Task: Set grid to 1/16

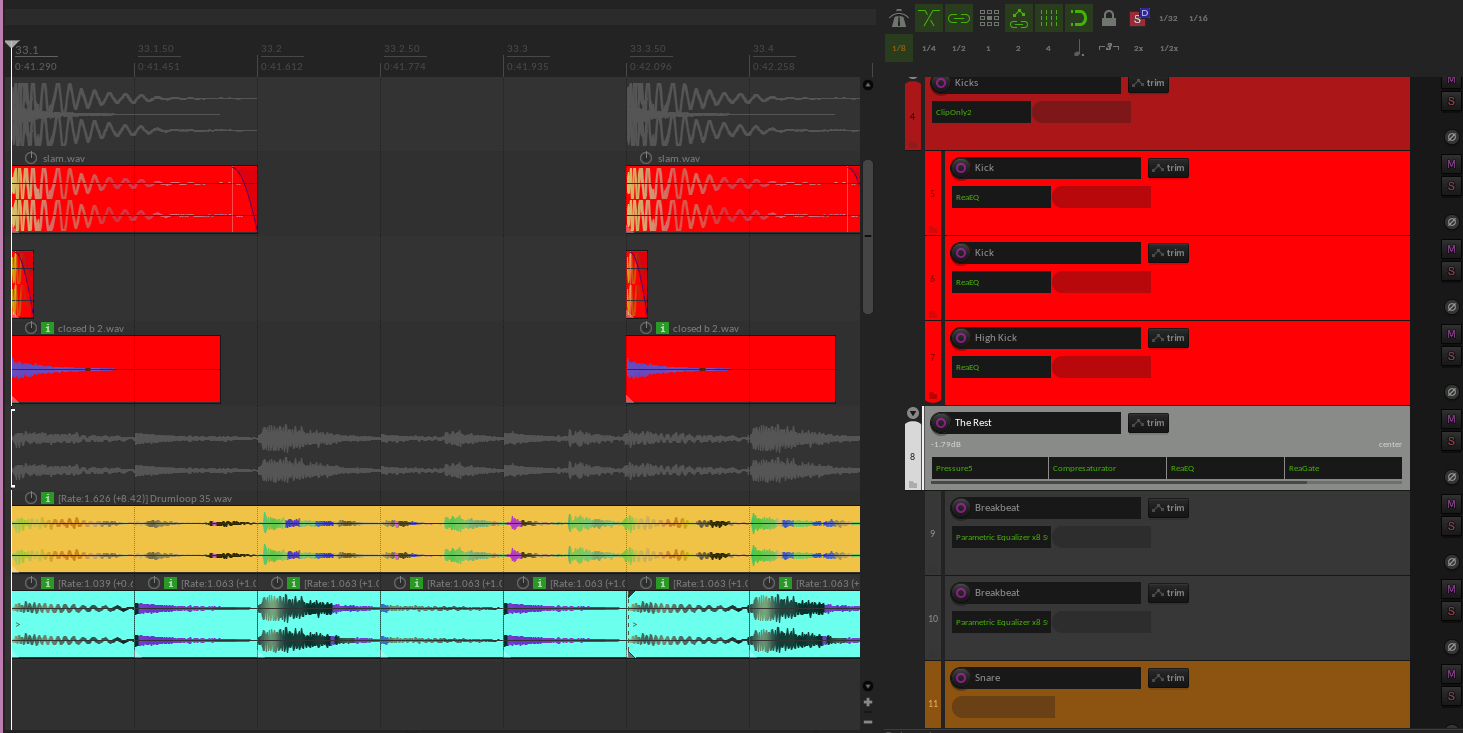Action: coord(1198,18)
